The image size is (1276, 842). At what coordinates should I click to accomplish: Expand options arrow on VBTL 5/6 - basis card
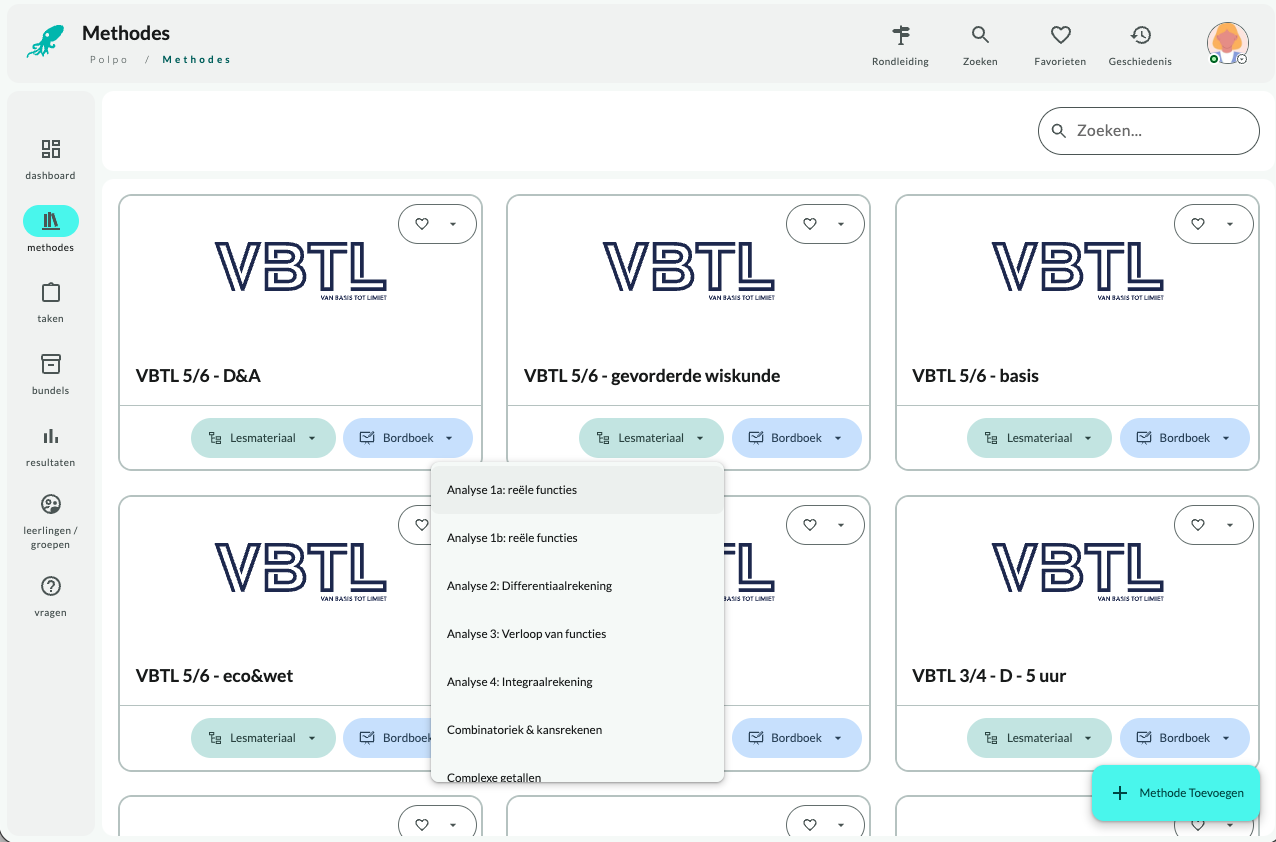[1229, 224]
